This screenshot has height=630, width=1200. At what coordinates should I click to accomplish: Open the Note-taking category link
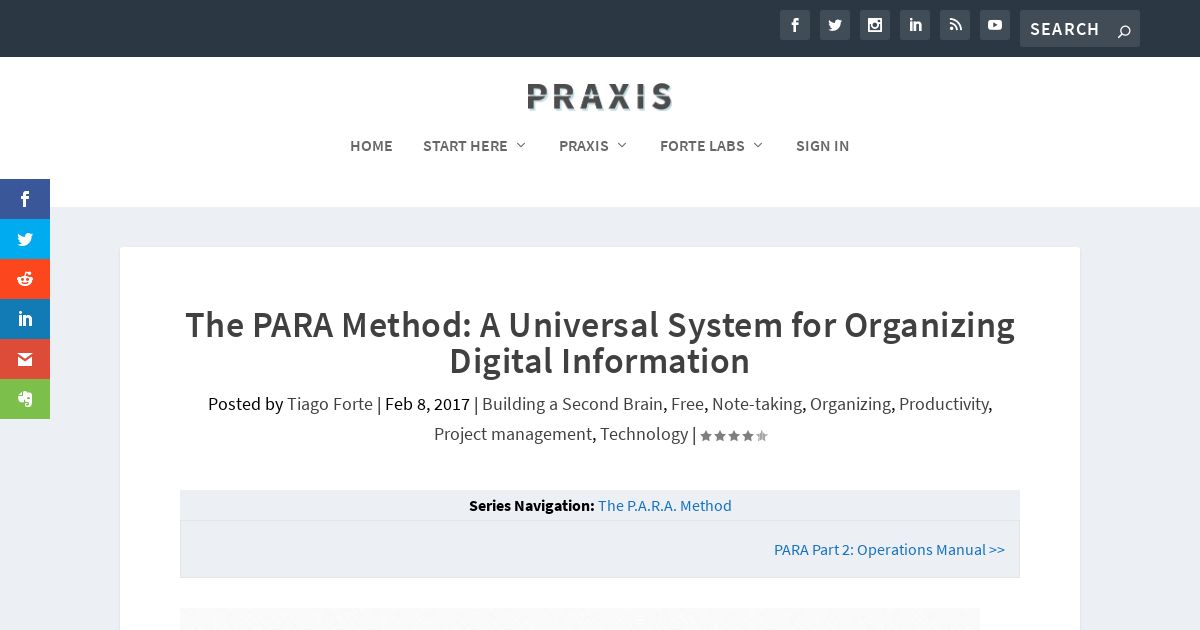pyautogui.click(x=757, y=404)
